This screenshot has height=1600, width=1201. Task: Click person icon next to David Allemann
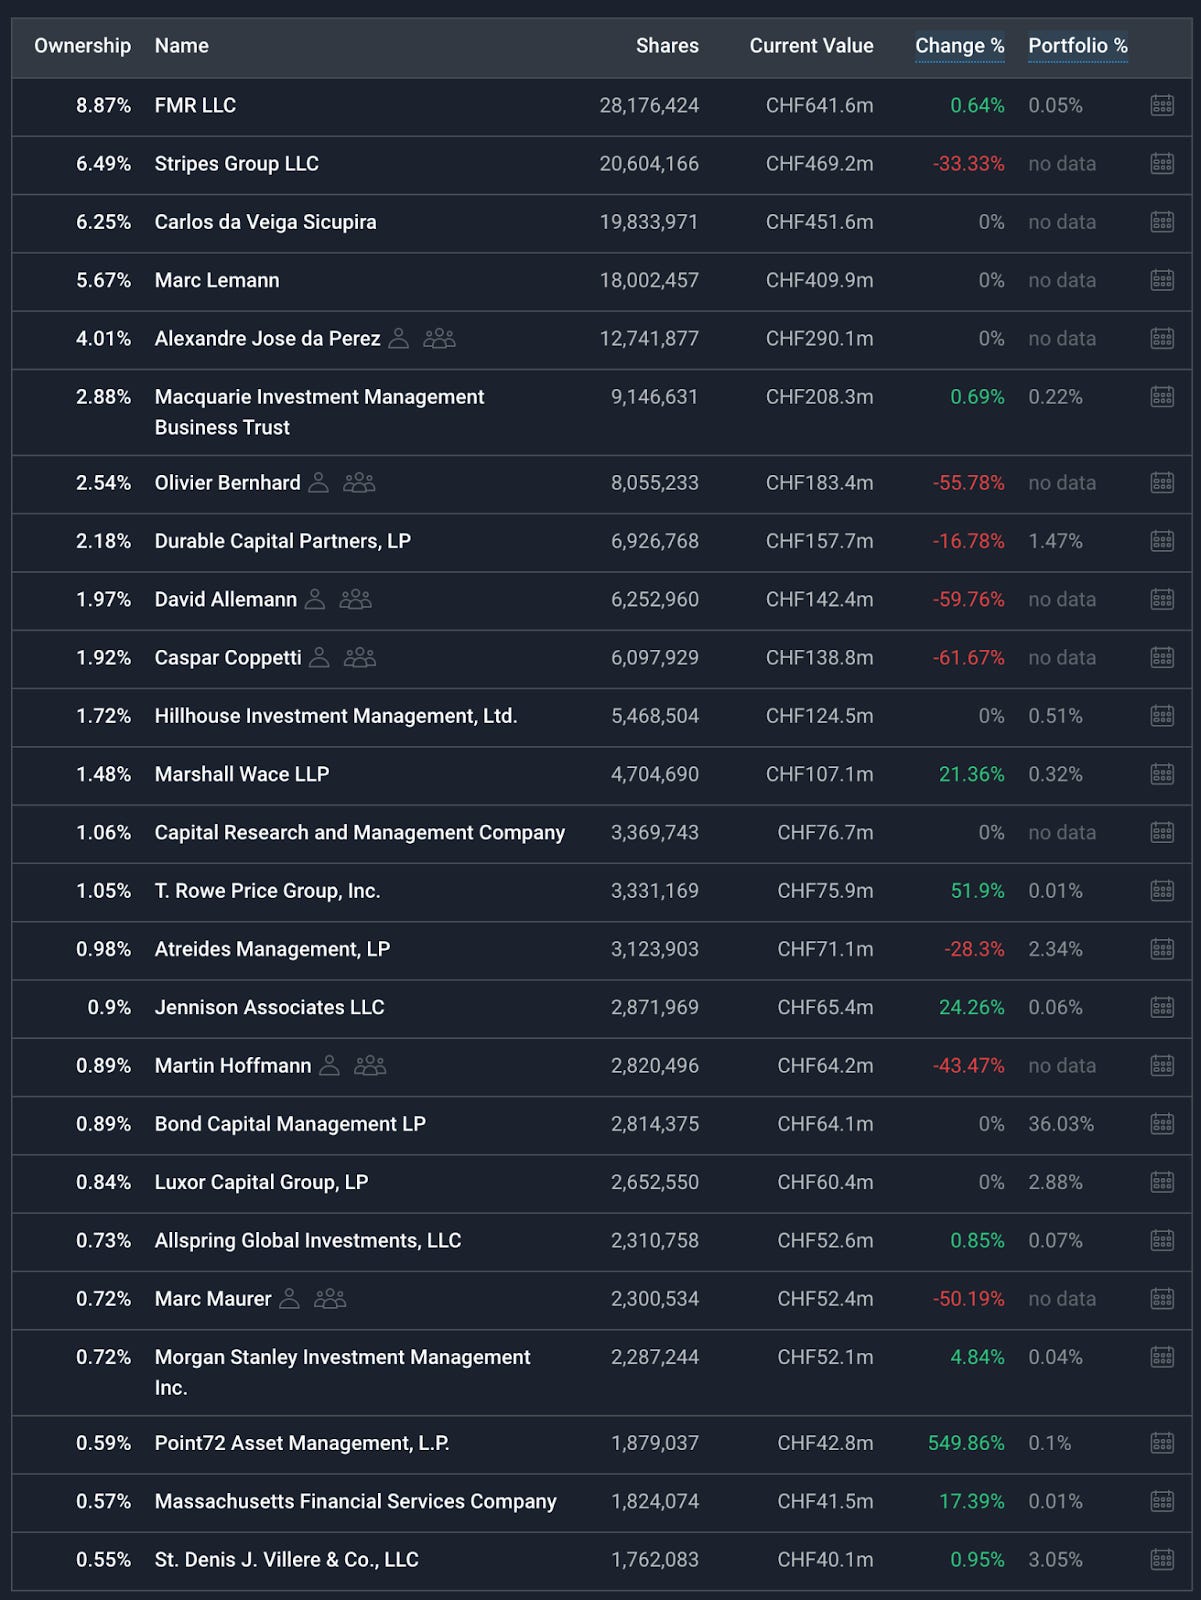coord(314,599)
